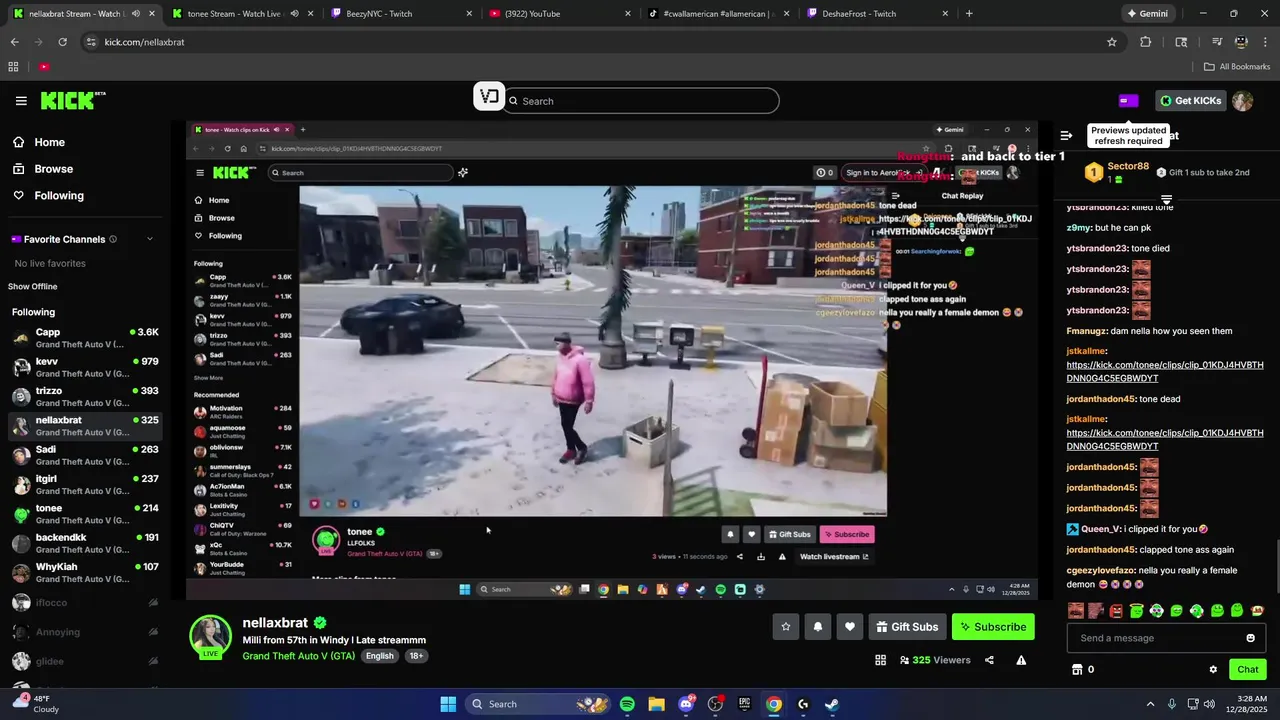Open the chat shop icon
The image size is (1280, 720).
click(x=1077, y=669)
